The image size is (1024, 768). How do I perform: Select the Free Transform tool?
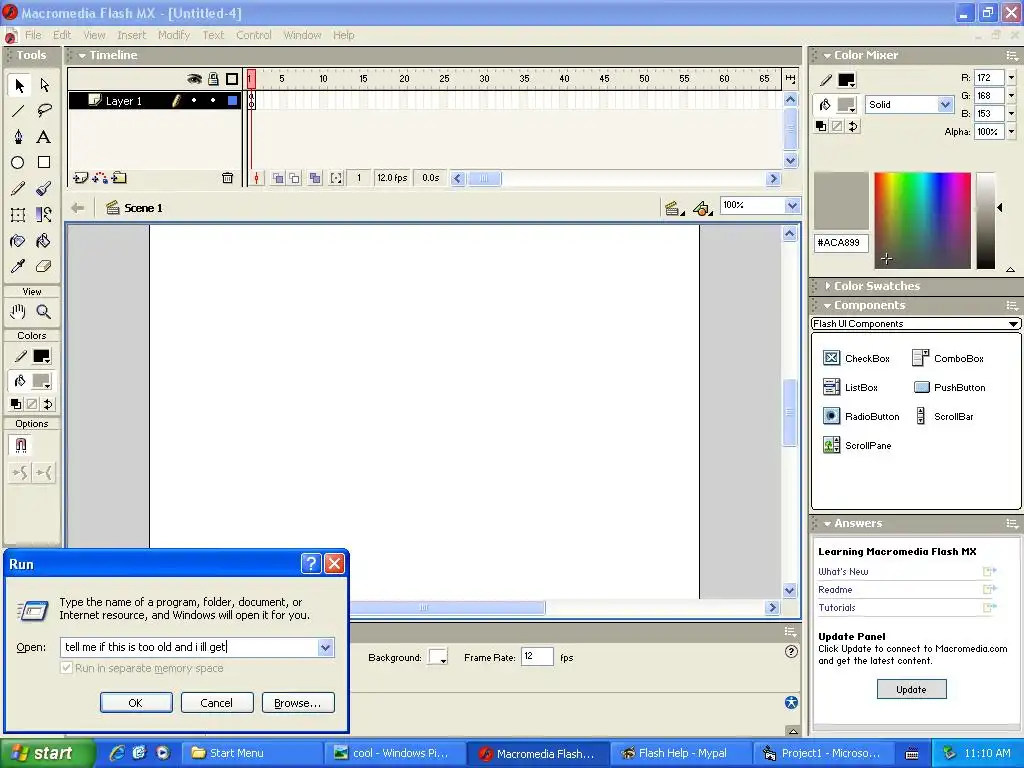[x=18, y=215]
